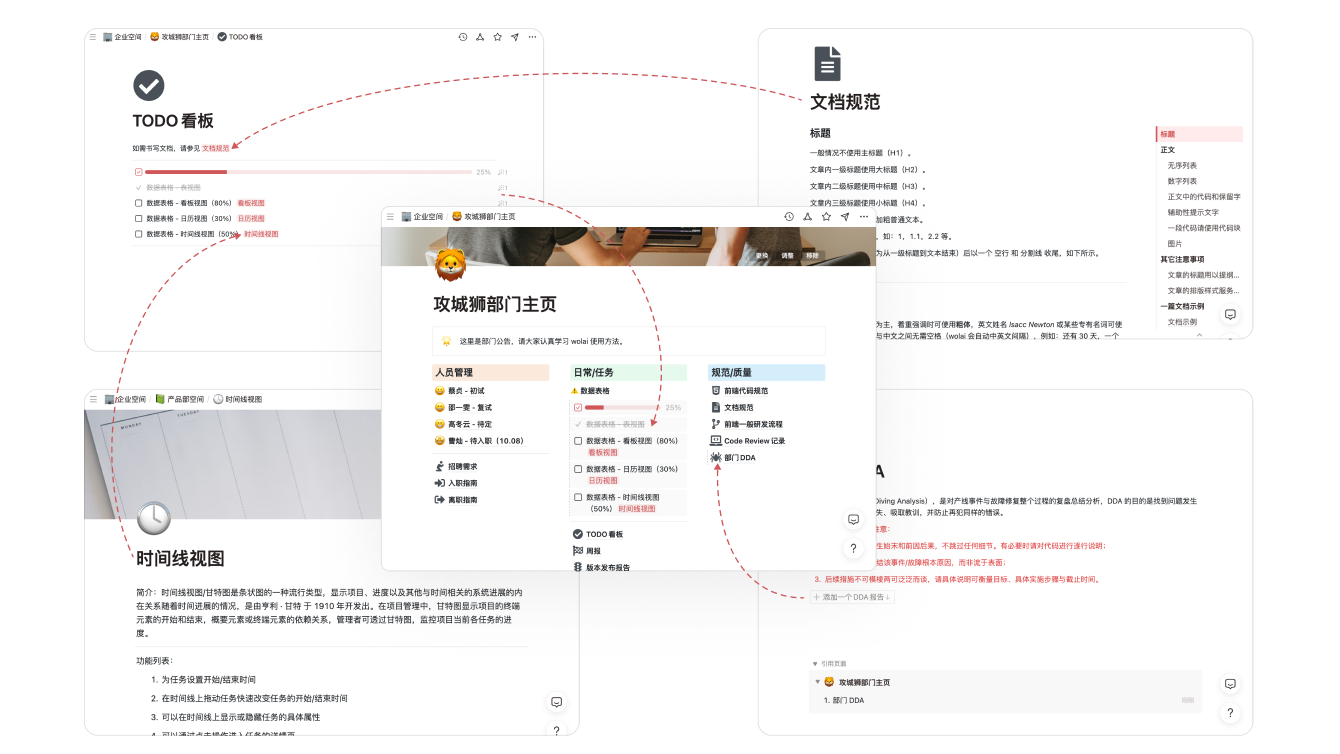Check 数据表格 - 看板视图 (80%) in TODO 看板 window
The height and width of the screenshot is (754, 1340).
click(x=139, y=203)
